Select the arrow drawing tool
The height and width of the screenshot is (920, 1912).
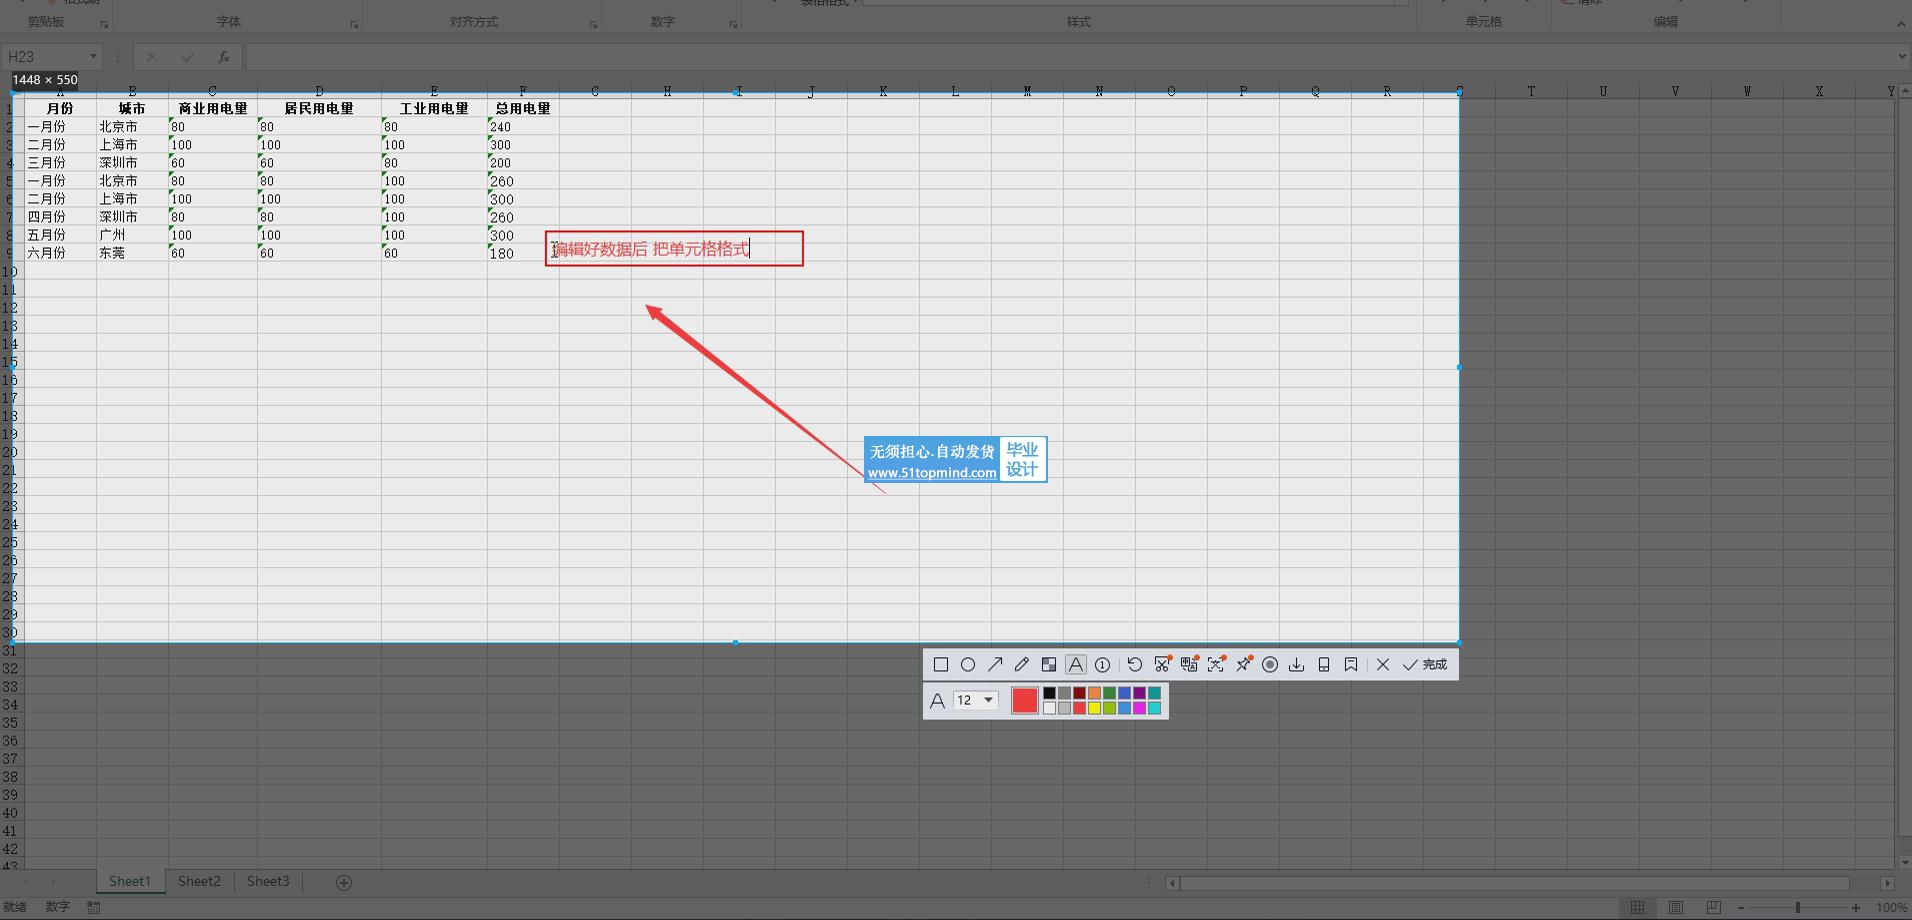995,665
